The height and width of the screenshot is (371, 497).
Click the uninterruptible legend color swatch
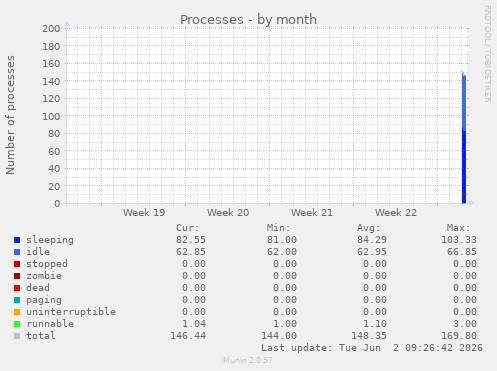17,312
